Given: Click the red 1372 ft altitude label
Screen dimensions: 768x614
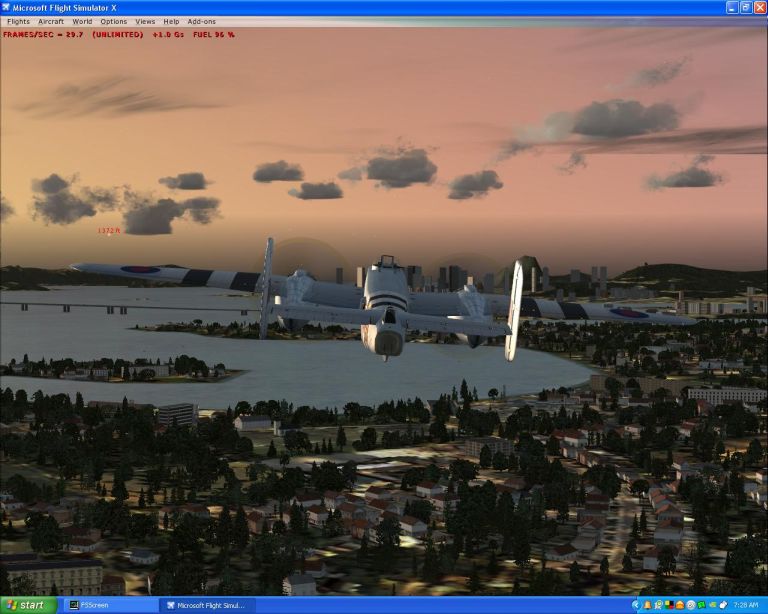Looking at the screenshot, I should click(108, 230).
